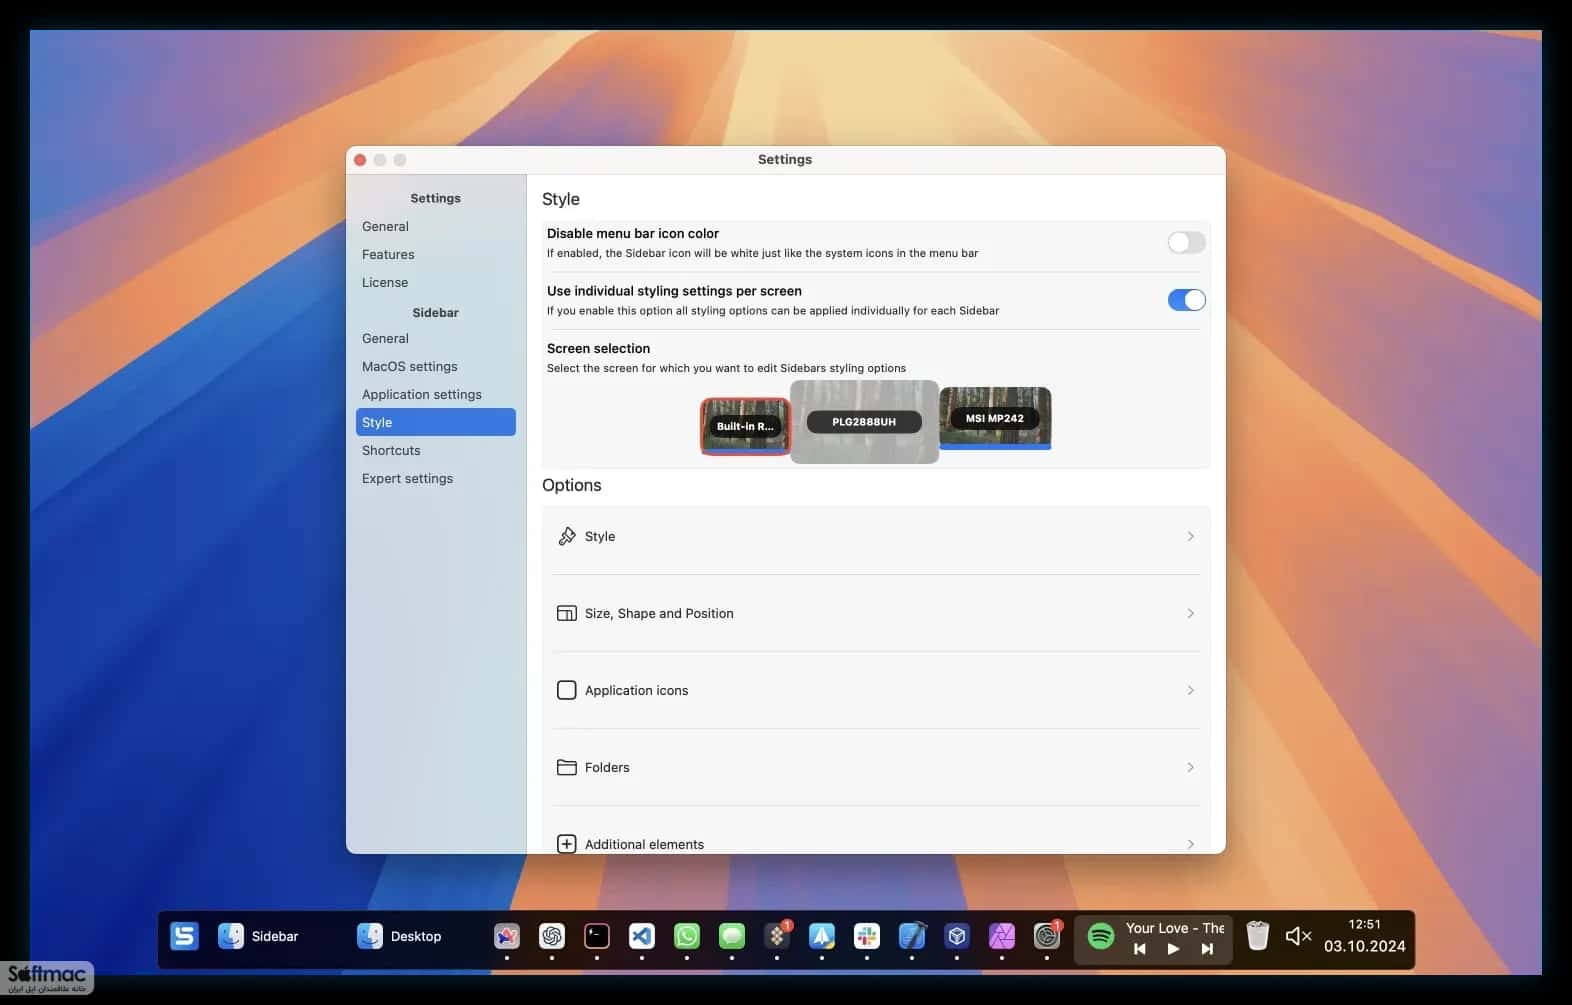Click the 03.10.2024 date in dock
This screenshot has width=1572, height=1005.
[1364, 946]
